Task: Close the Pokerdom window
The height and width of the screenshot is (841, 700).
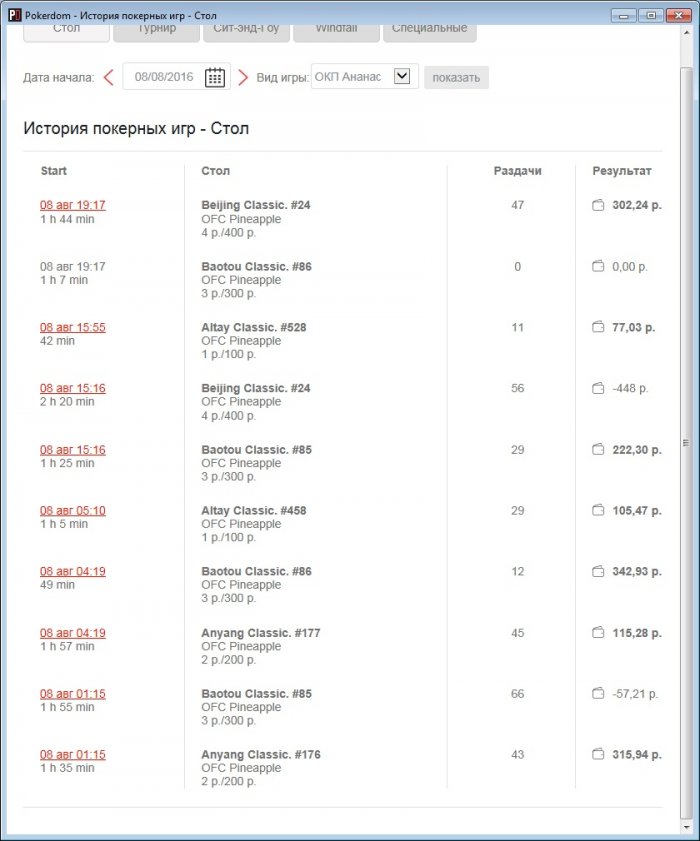Action: pos(678,16)
